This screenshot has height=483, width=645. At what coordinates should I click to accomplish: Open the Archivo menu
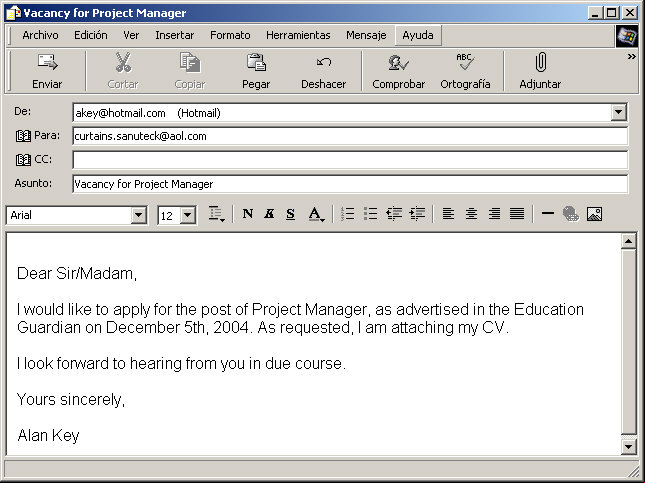tap(40, 35)
